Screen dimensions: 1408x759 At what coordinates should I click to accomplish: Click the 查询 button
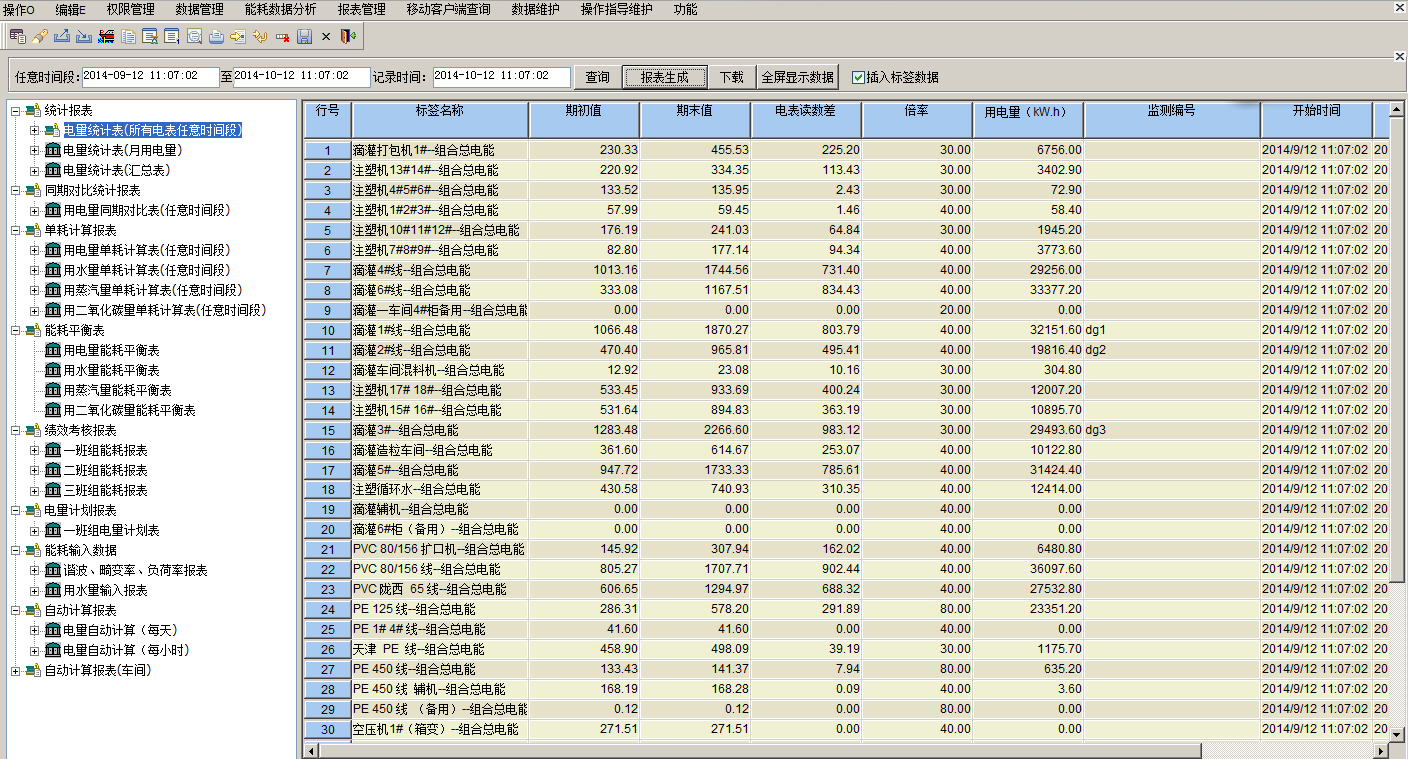click(596, 76)
